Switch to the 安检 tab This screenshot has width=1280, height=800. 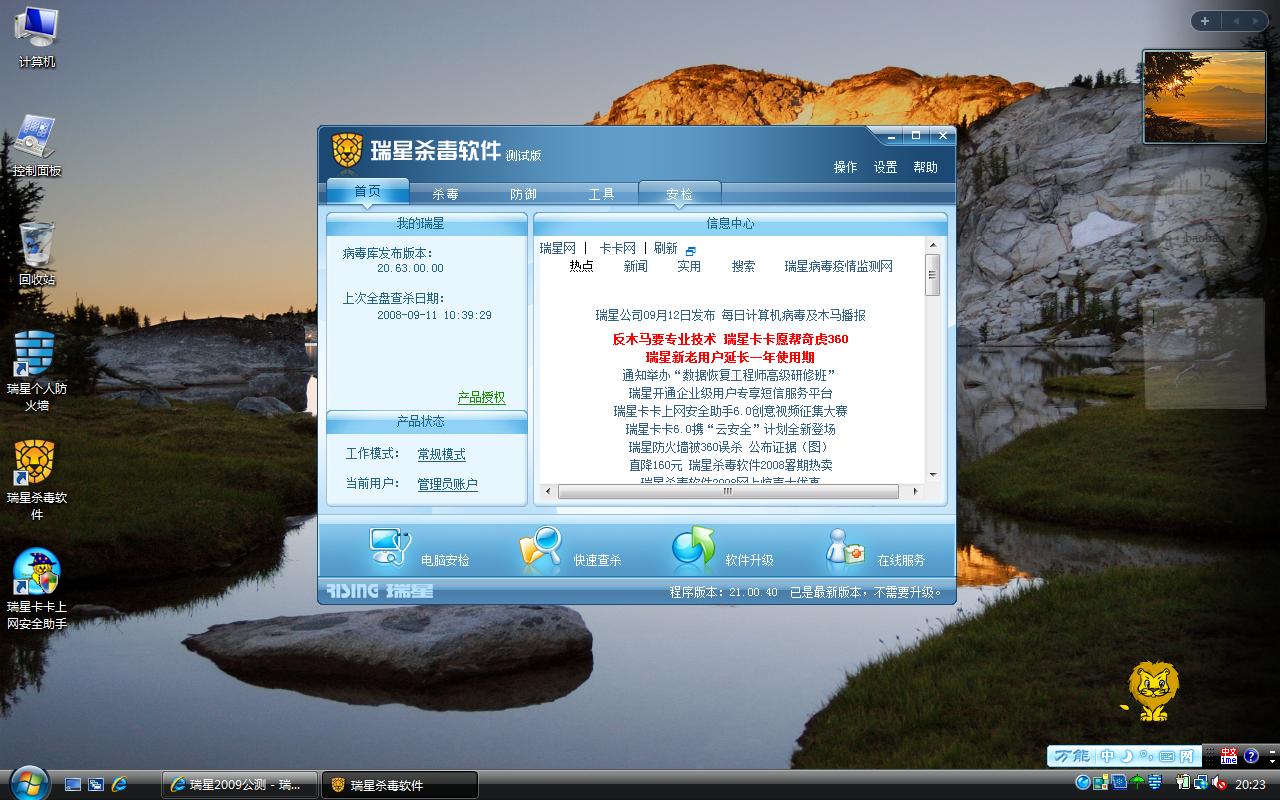point(679,194)
